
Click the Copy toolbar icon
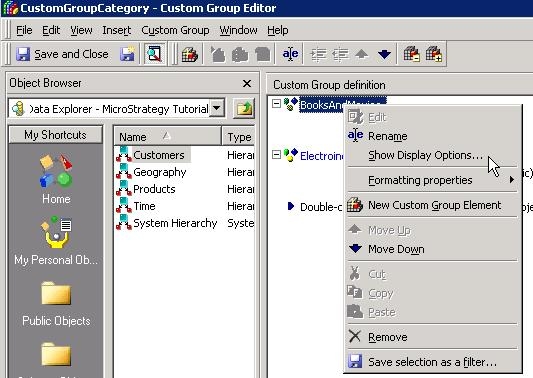[240, 54]
